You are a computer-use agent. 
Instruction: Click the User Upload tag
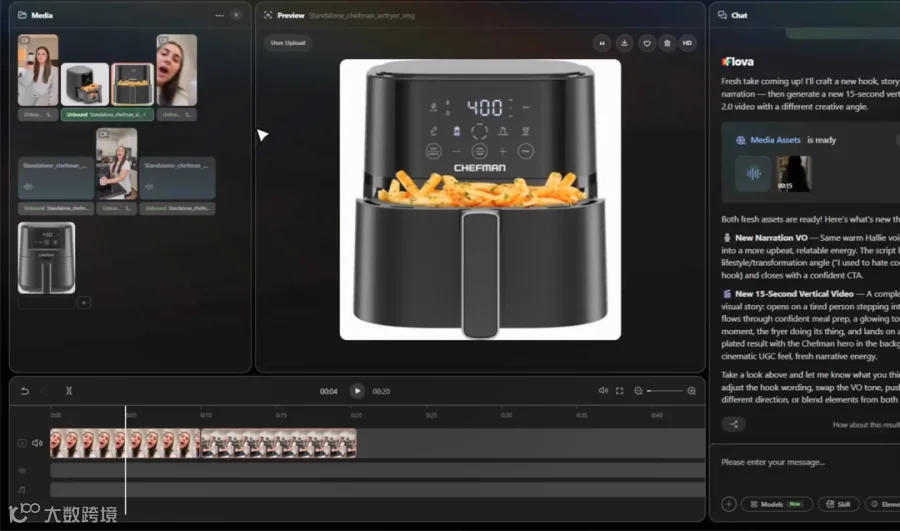pos(288,43)
